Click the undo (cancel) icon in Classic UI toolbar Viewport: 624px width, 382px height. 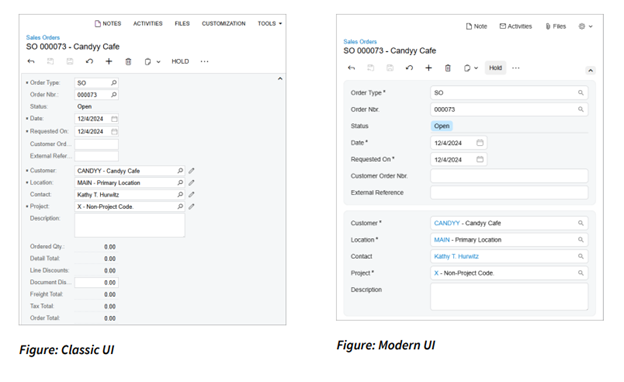90,61
